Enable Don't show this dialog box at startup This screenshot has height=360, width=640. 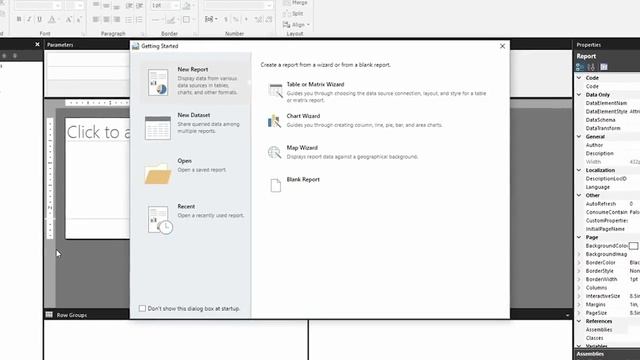(142, 309)
